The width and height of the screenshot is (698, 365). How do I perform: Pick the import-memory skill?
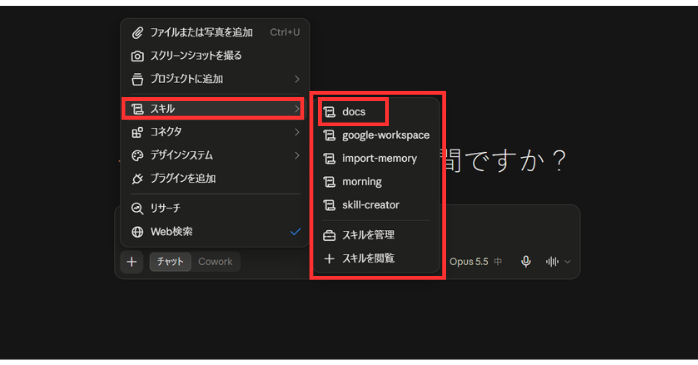click(377, 158)
